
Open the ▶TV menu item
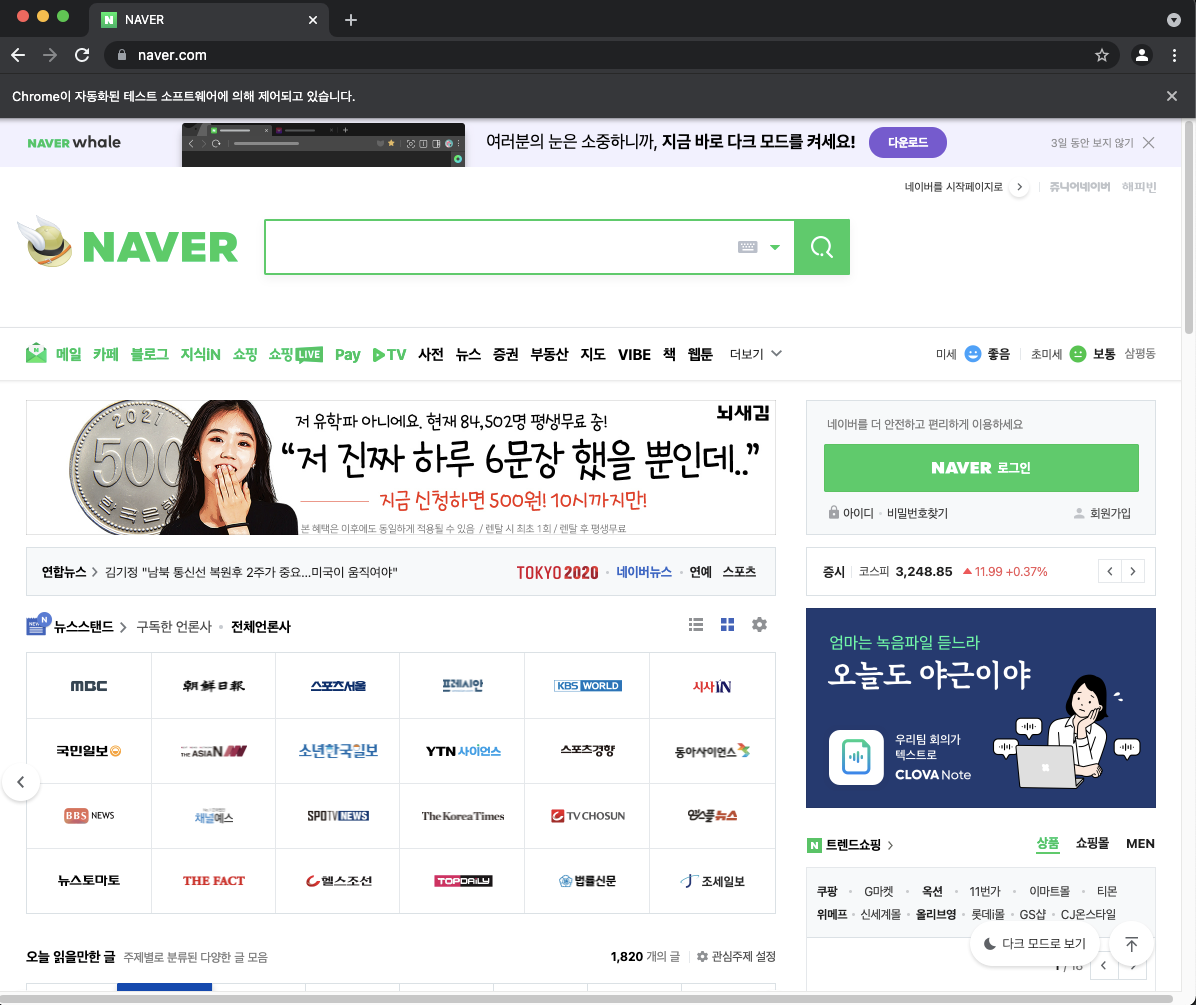pyautogui.click(x=389, y=355)
